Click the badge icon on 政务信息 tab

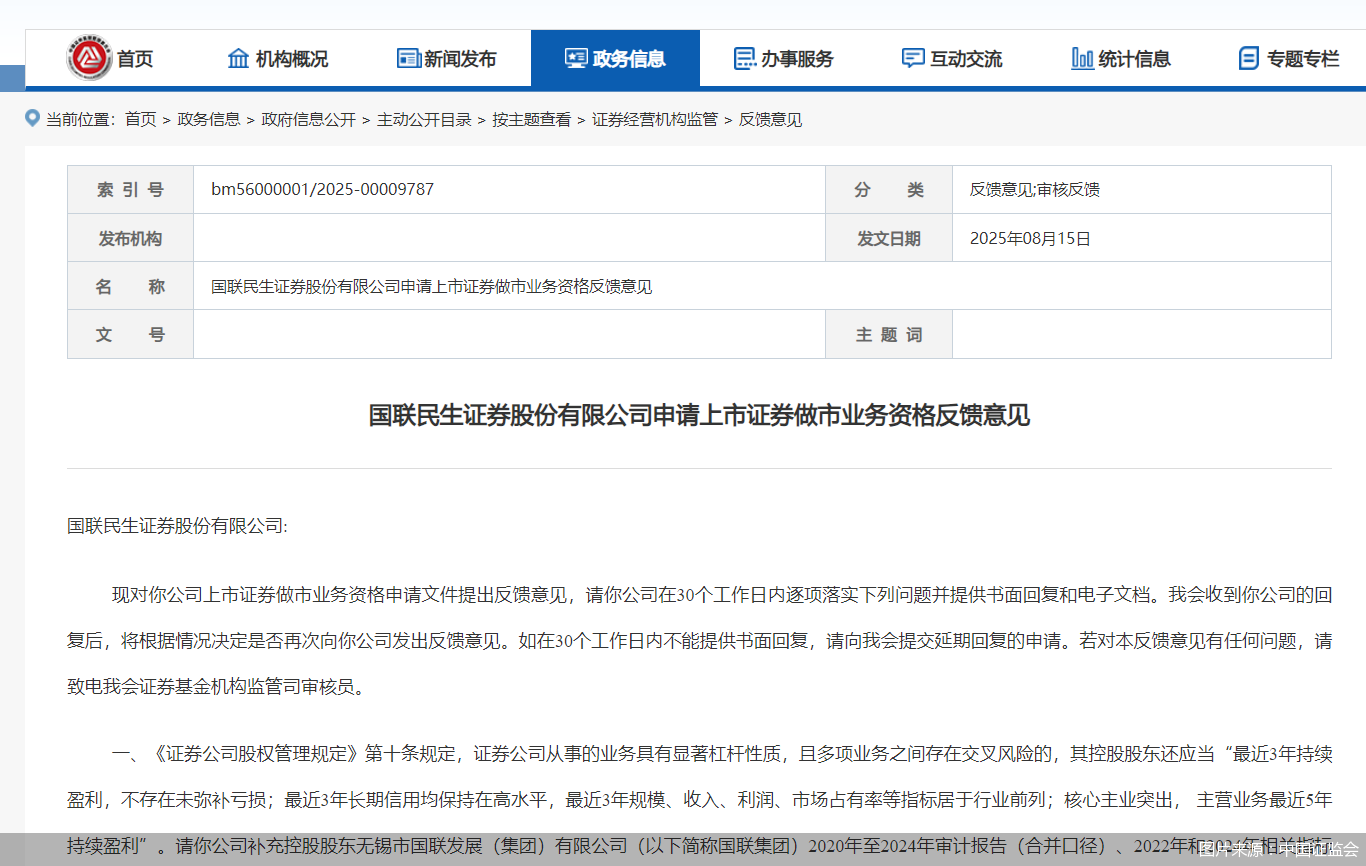(x=574, y=58)
